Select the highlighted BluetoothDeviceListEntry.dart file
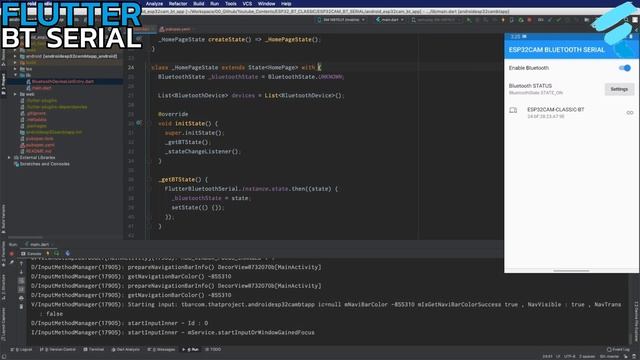Screen dimensions: 640x360 click(63, 82)
